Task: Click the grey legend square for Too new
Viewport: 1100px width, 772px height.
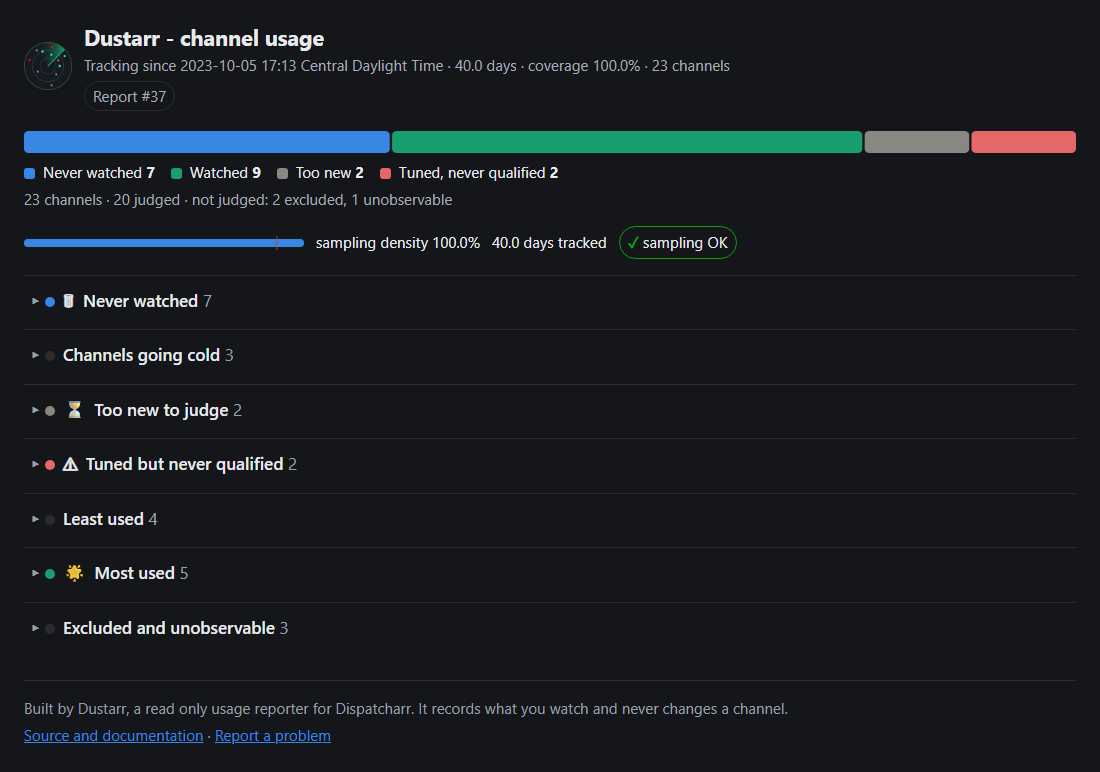Action: (282, 173)
